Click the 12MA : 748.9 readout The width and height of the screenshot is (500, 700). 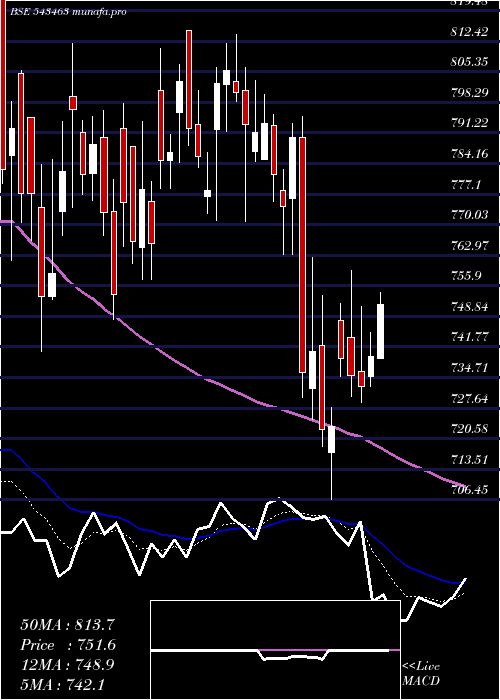67,664
